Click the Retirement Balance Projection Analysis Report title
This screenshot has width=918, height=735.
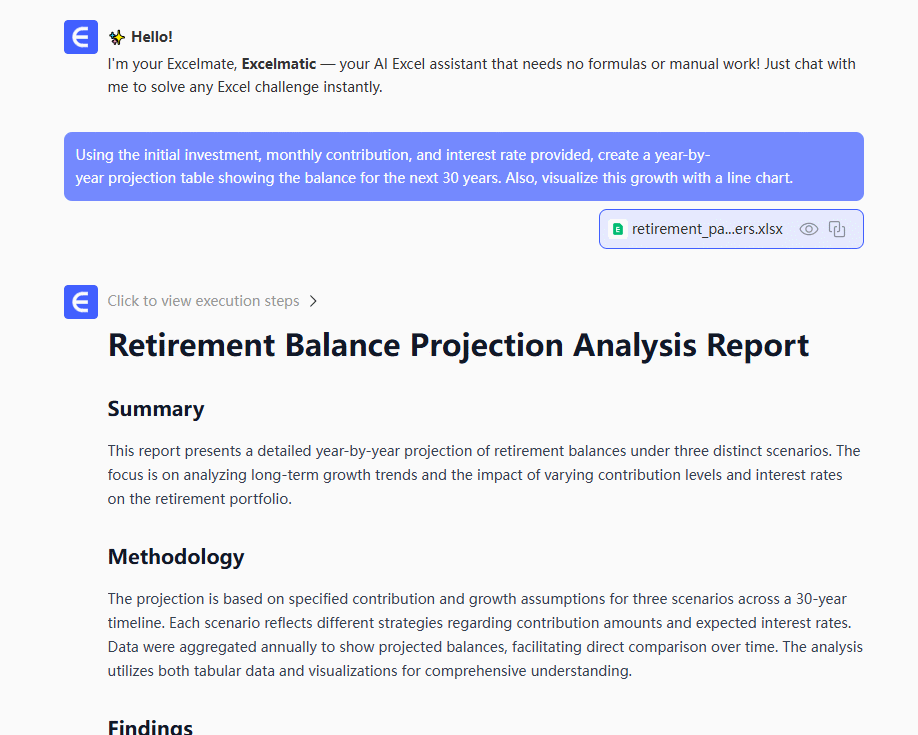[458, 345]
